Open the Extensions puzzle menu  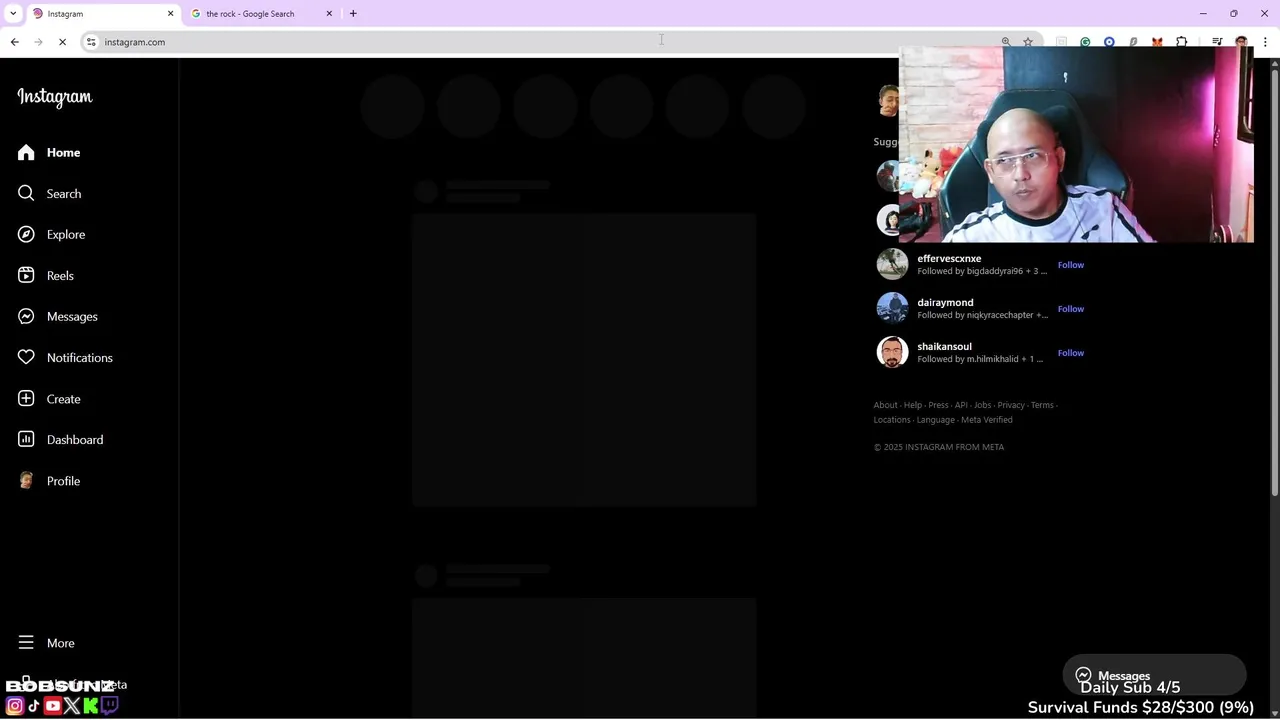(x=1182, y=42)
